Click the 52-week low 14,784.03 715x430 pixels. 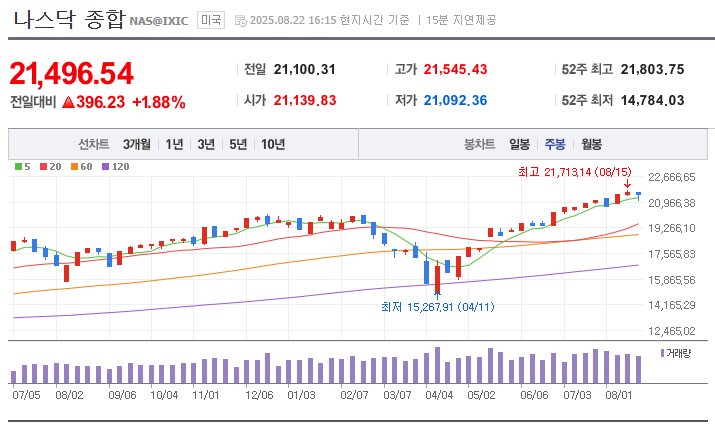click(653, 100)
